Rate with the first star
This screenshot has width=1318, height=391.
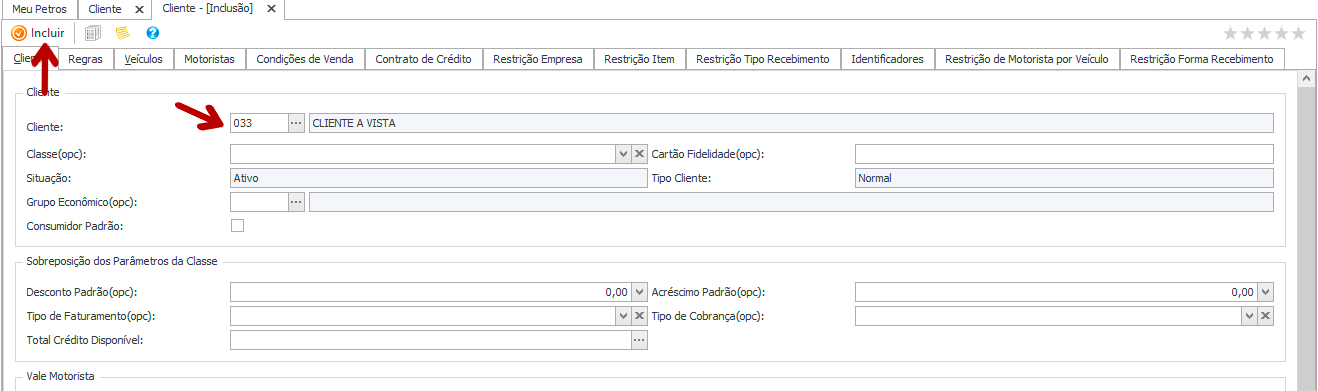pyautogui.click(x=1230, y=33)
